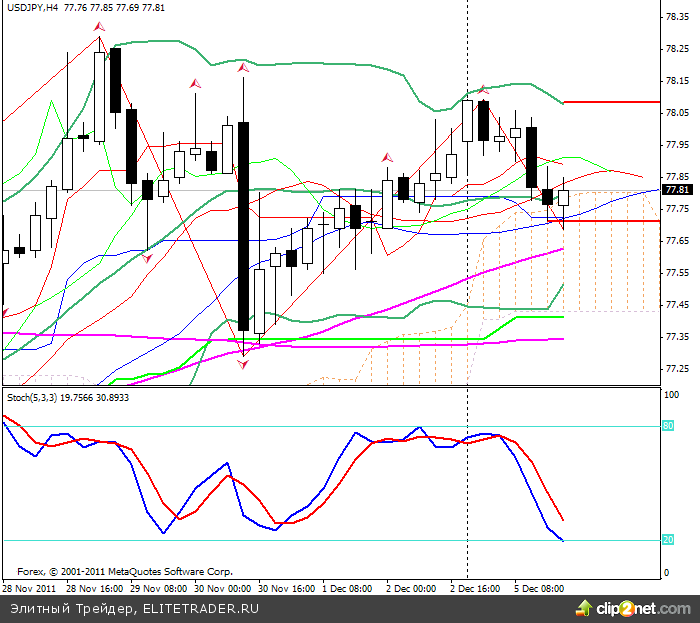Image resolution: width=700 pixels, height=623 pixels.
Task: Select the lower red horizontal line near 77.71
Action: point(610,220)
